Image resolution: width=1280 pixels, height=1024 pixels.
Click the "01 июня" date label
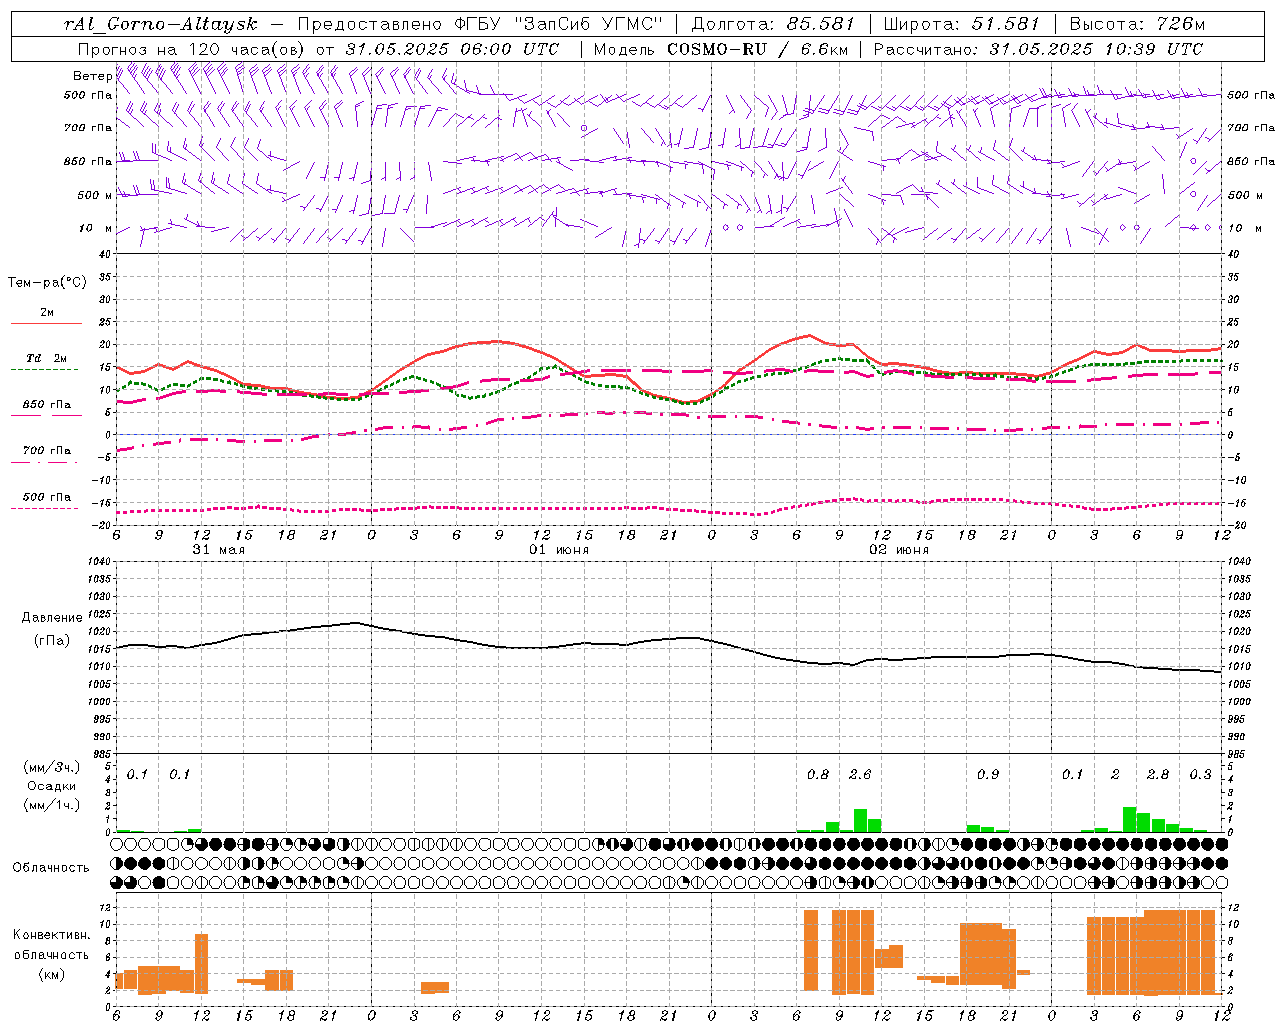tap(559, 550)
